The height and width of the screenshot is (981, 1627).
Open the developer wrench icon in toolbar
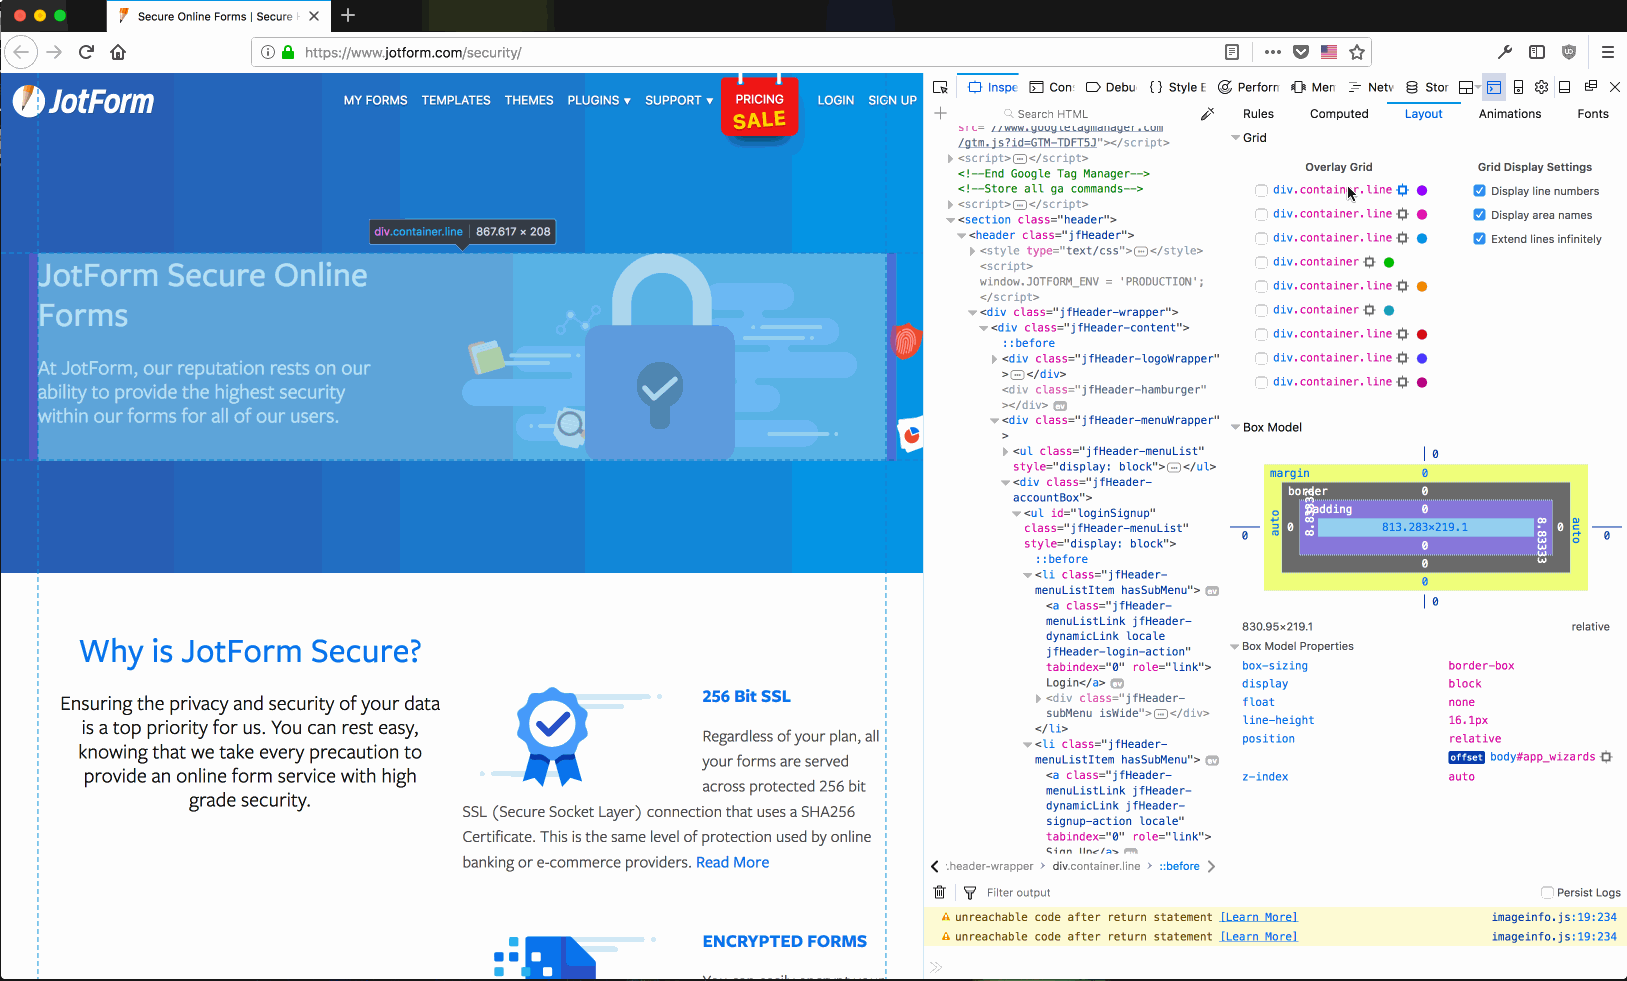point(1505,52)
